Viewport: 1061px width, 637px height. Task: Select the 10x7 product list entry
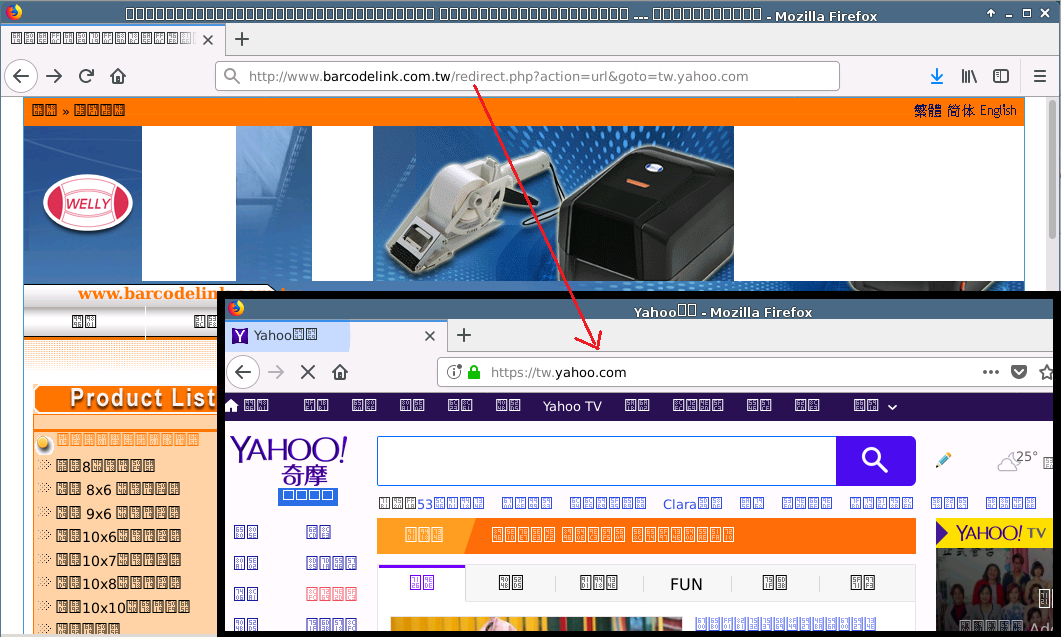(118, 560)
